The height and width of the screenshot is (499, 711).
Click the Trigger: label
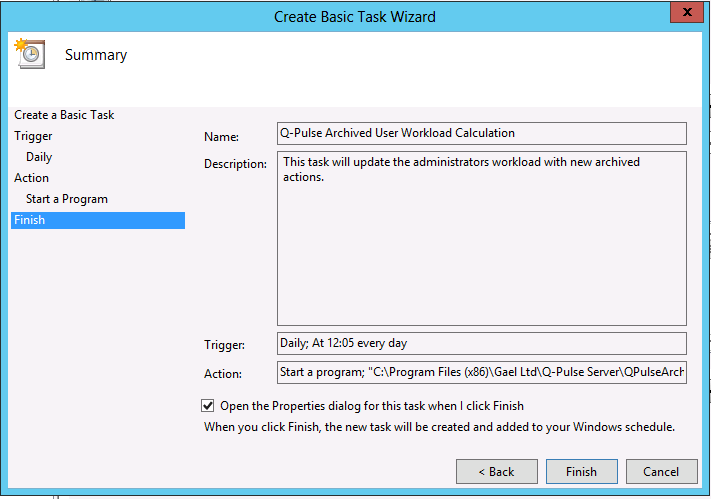point(224,345)
